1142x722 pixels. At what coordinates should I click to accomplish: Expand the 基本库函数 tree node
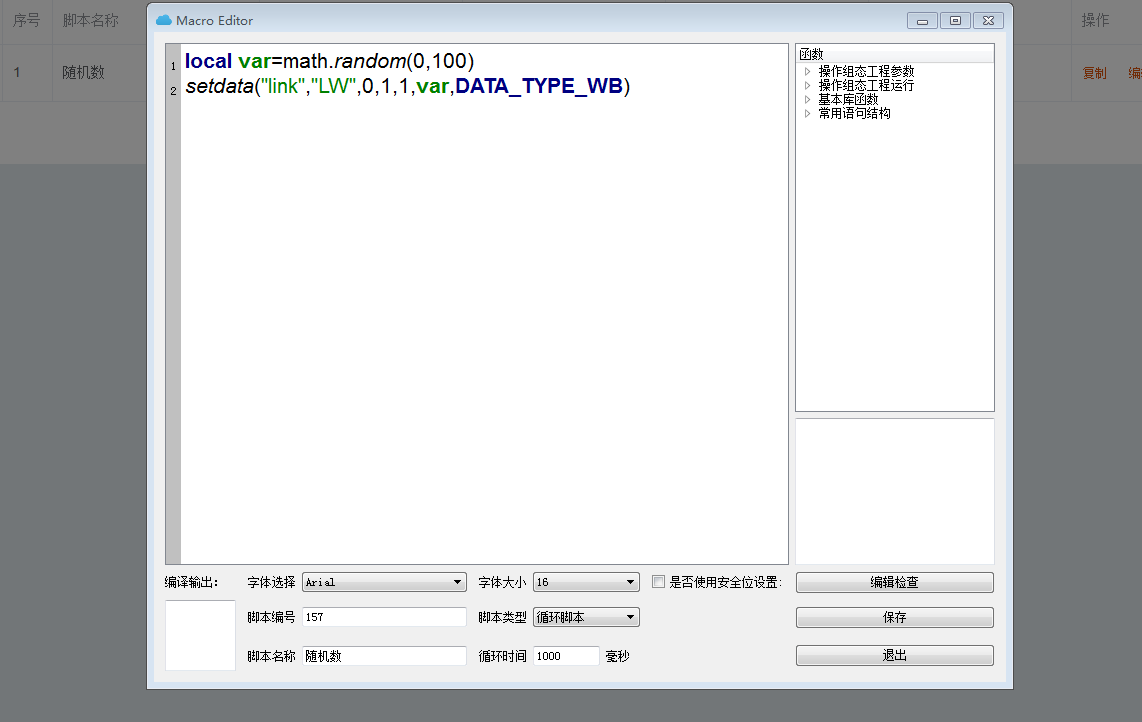[x=807, y=99]
